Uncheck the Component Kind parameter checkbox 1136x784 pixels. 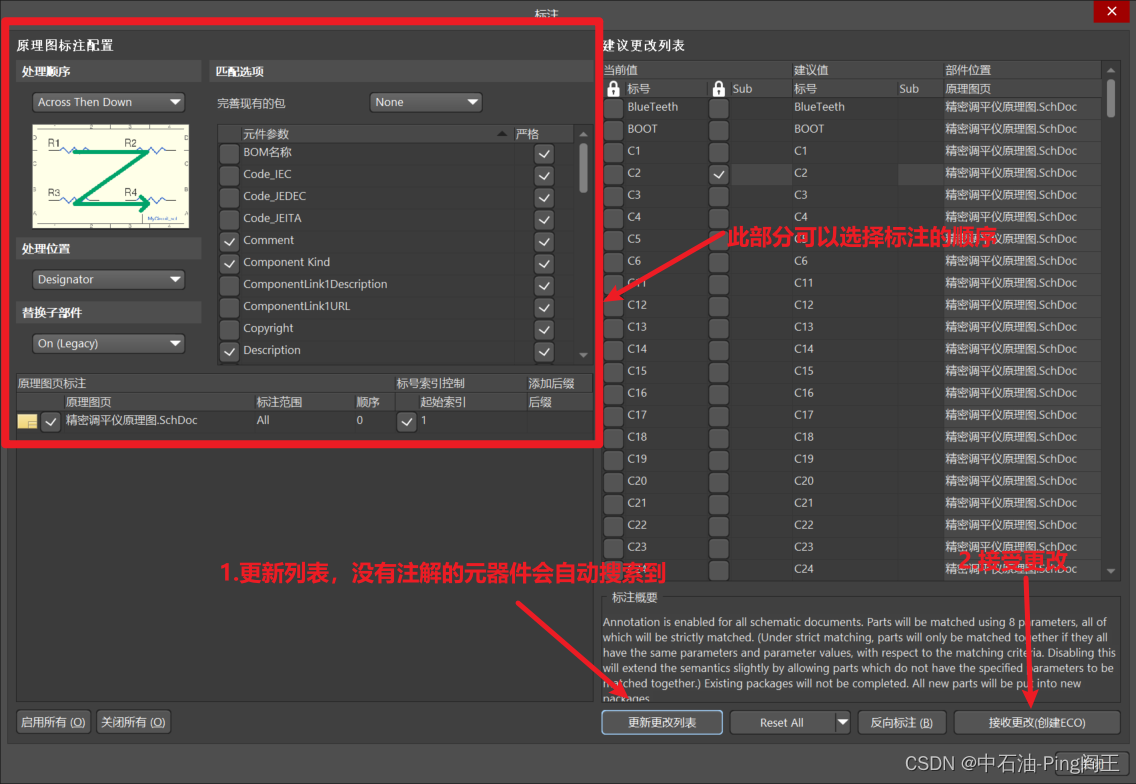pos(230,262)
